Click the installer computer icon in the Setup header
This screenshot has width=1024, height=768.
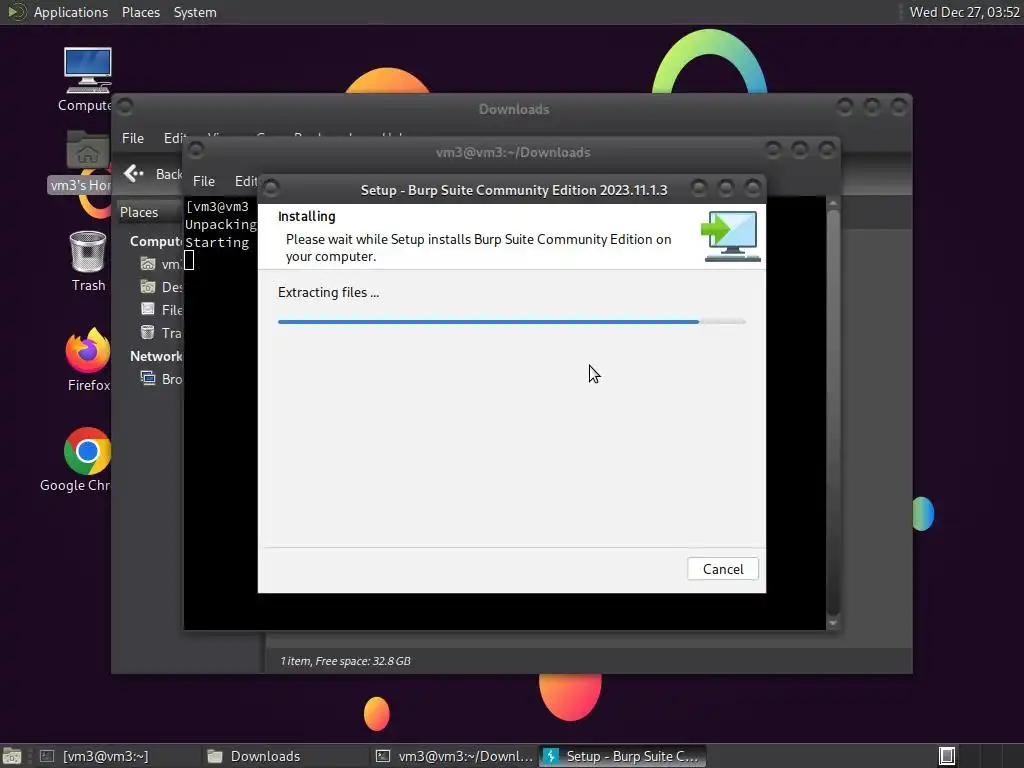click(730, 236)
